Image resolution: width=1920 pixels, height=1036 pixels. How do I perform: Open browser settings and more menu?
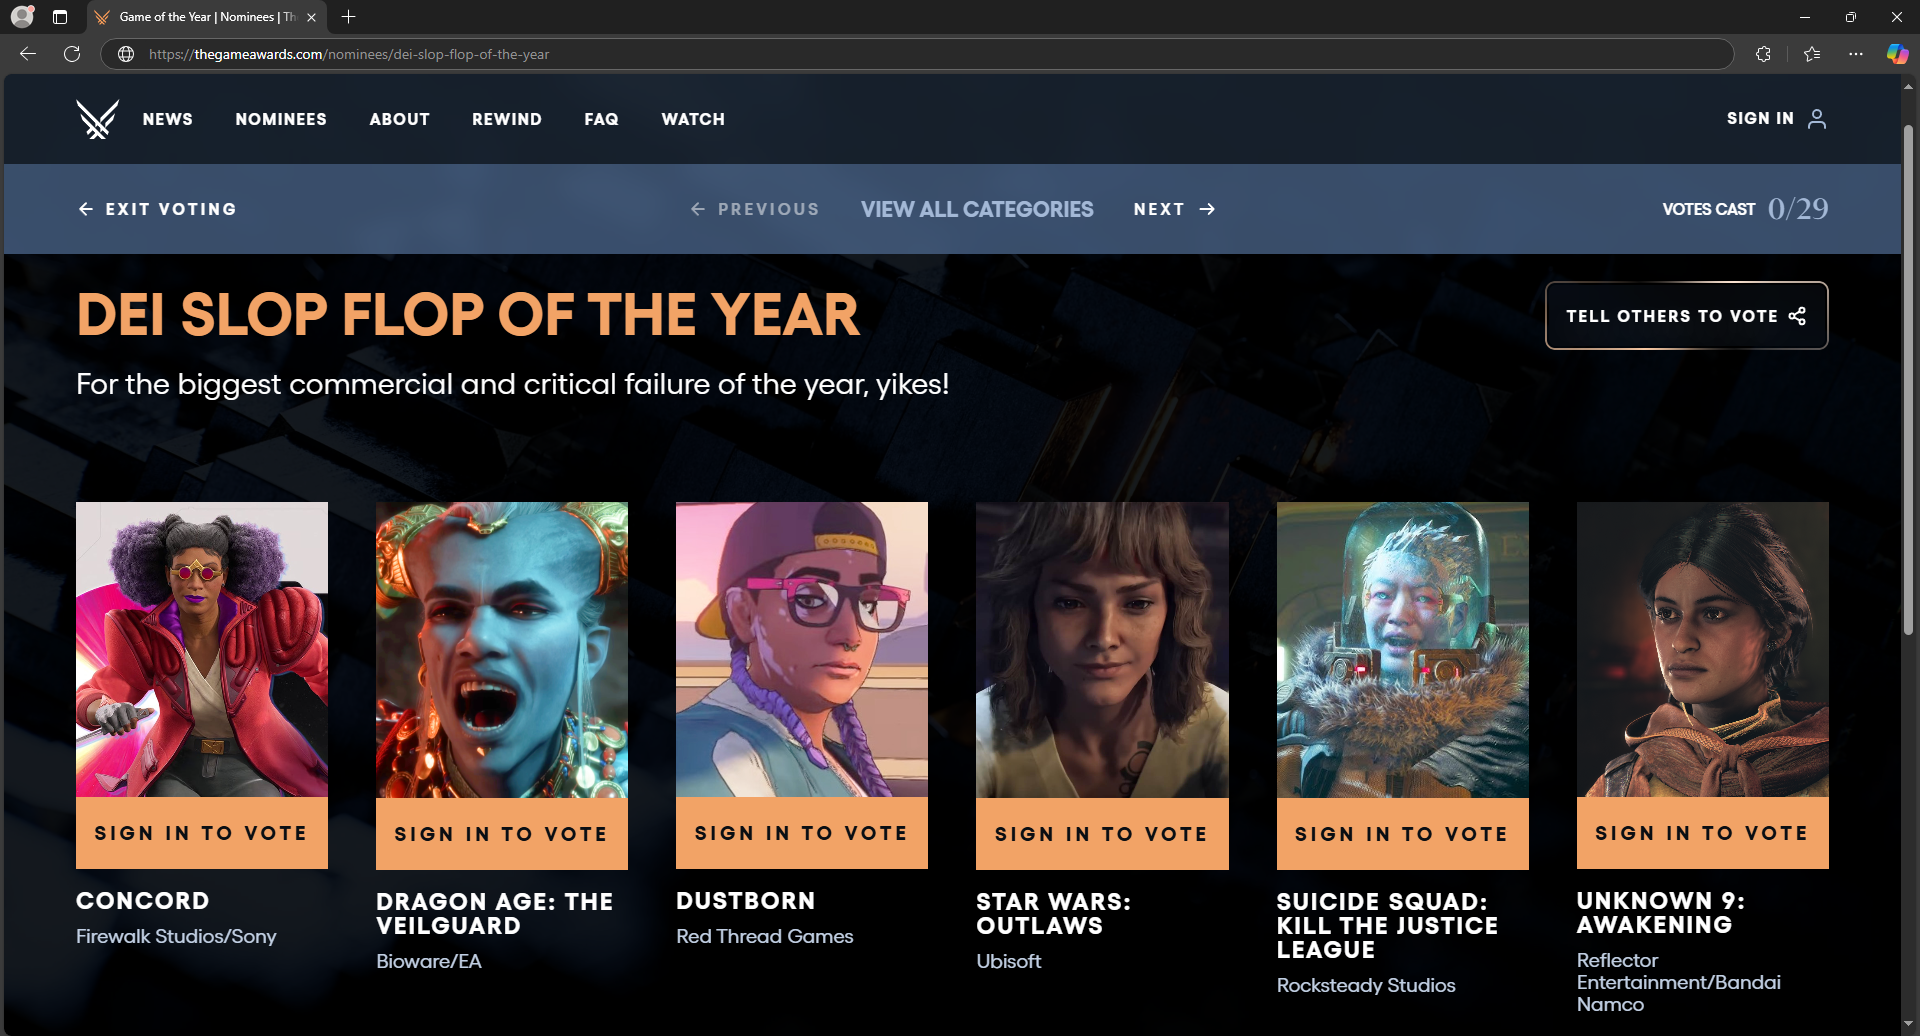[1856, 54]
